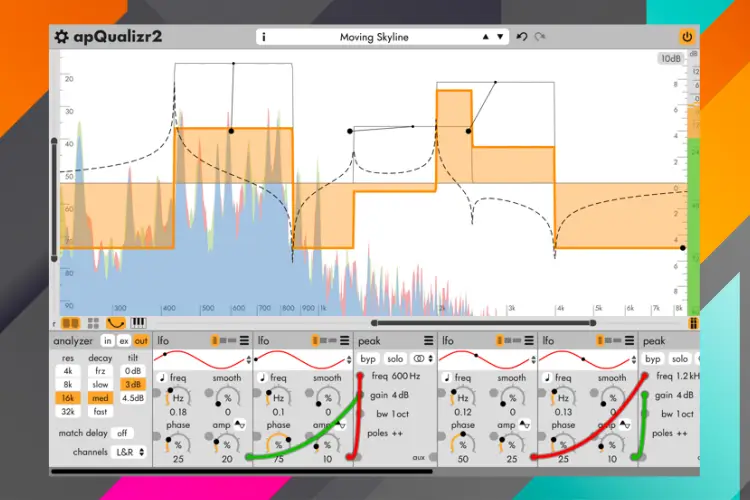Set analyzer decay to 'slow'

(x=100, y=384)
